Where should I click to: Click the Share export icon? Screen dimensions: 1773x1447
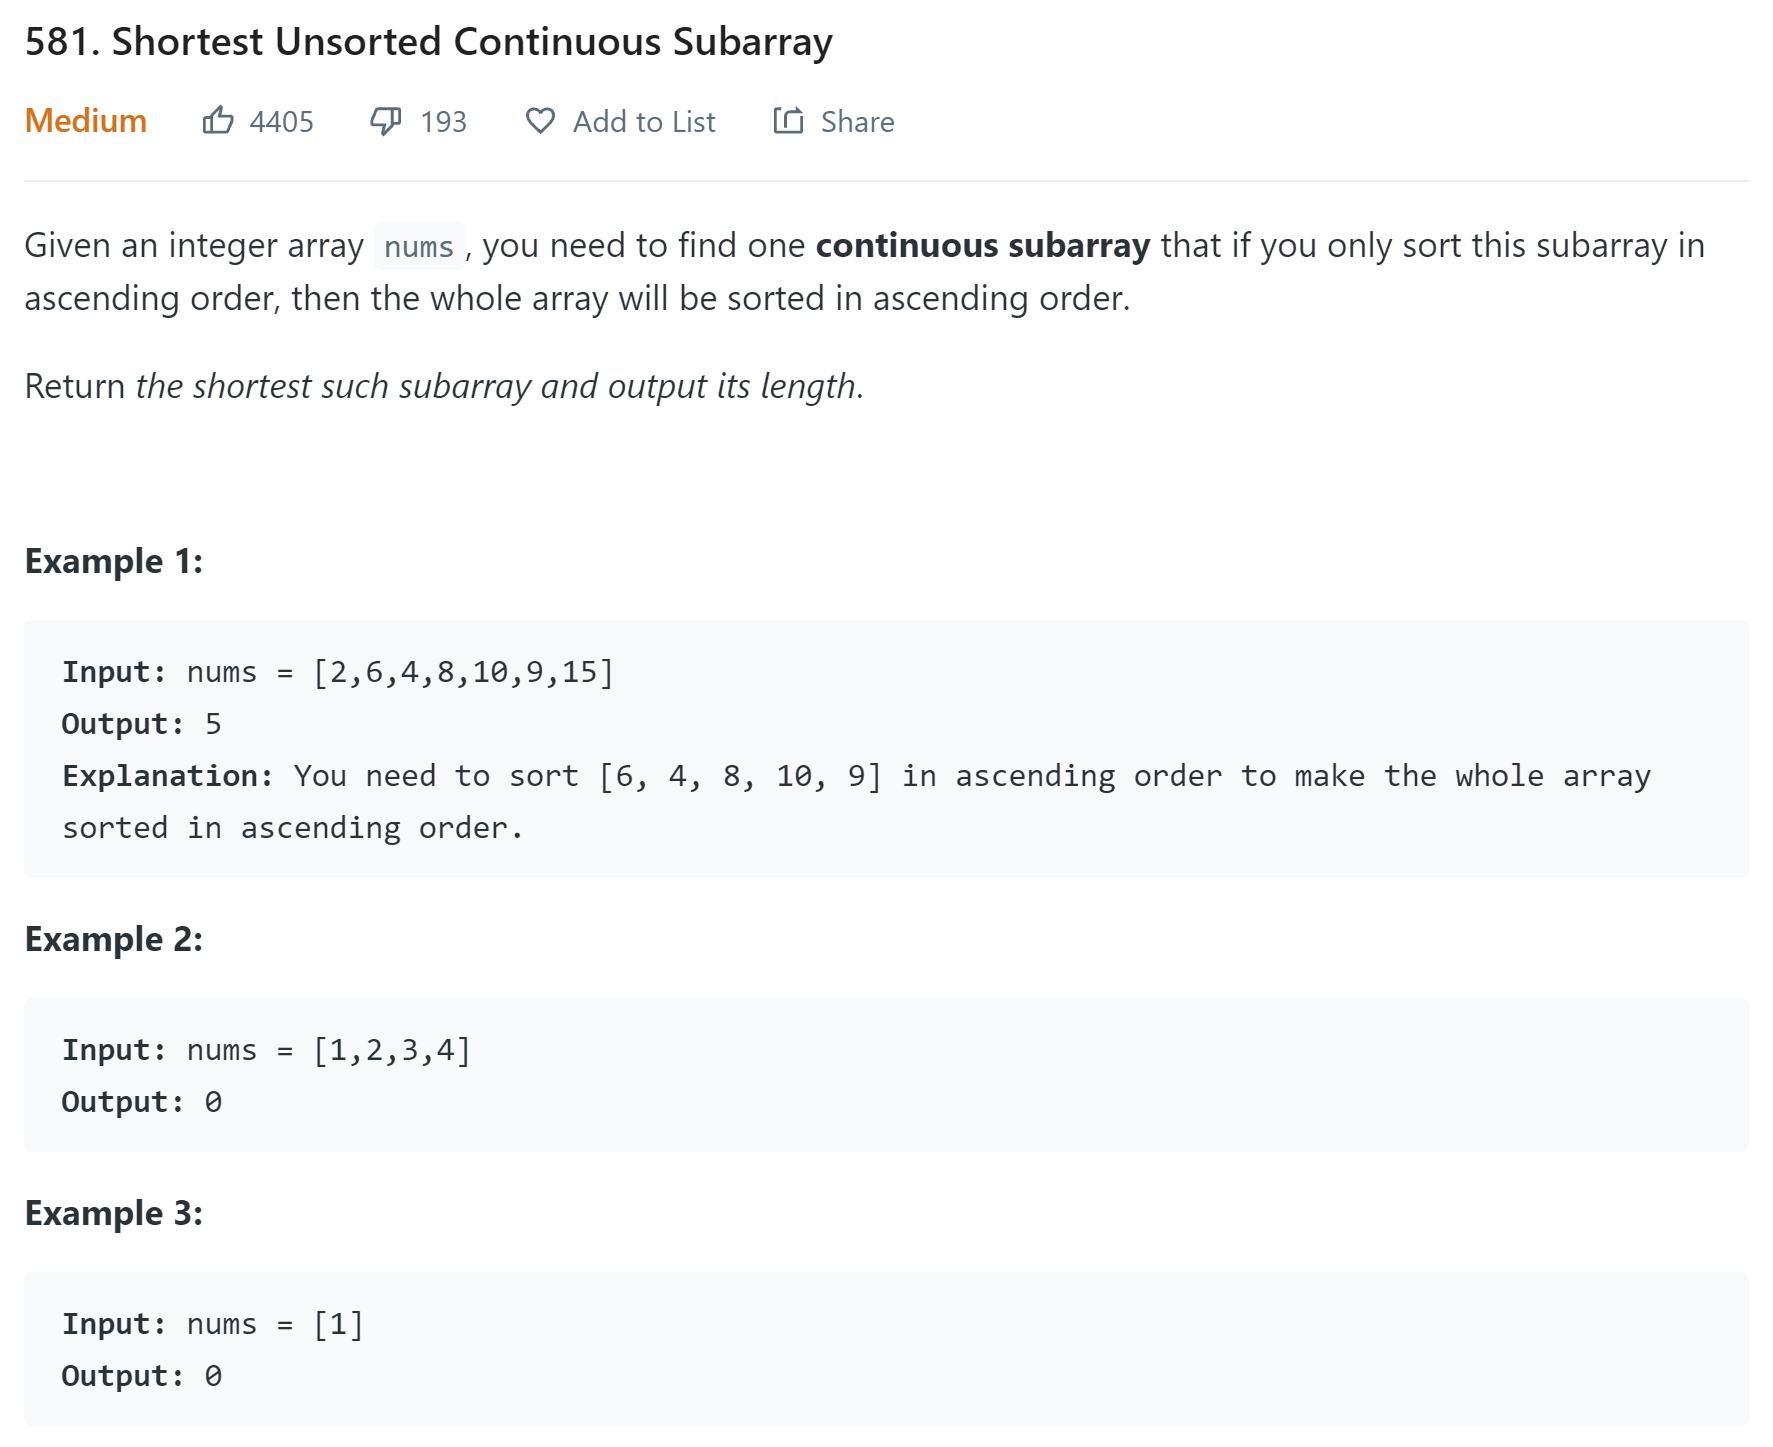coord(788,121)
